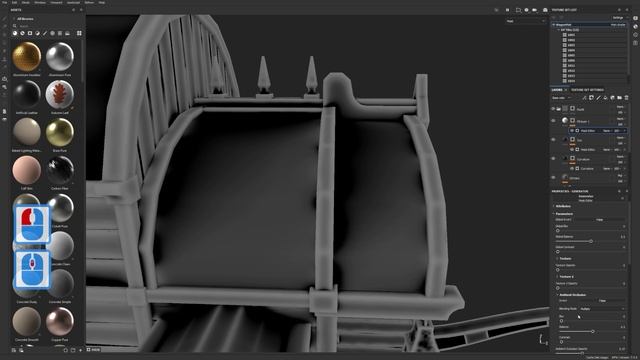The image size is (640, 360).
Task: Open the Window menu
Action: pyautogui.click(x=40, y=2)
